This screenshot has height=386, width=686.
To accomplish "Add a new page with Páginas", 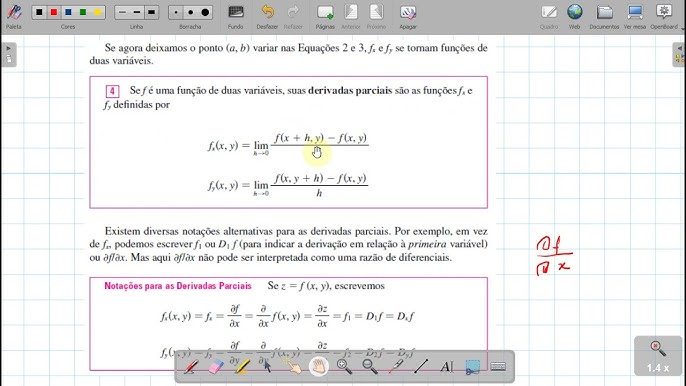I will tap(325, 16).
